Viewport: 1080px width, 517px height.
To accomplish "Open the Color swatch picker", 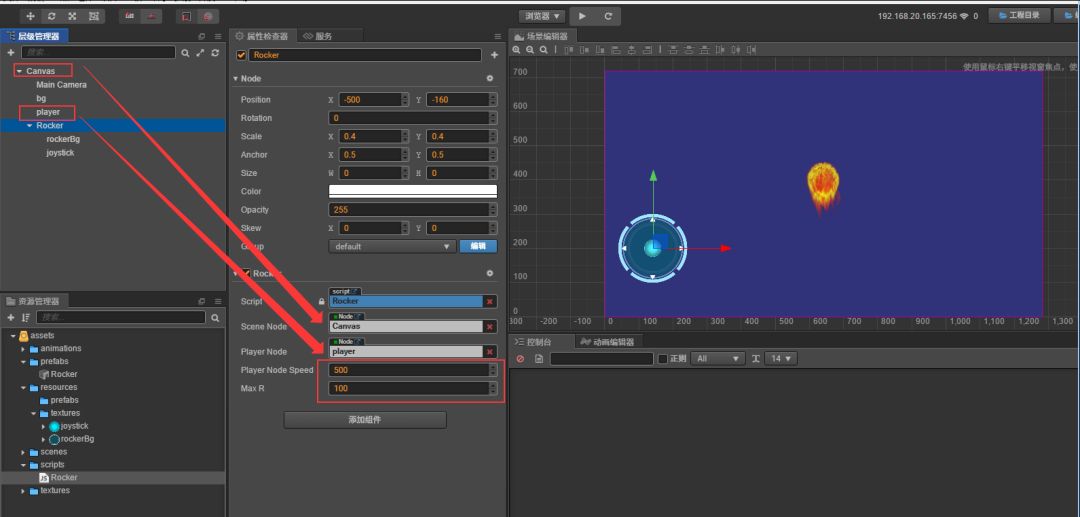I will tap(413, 191).
